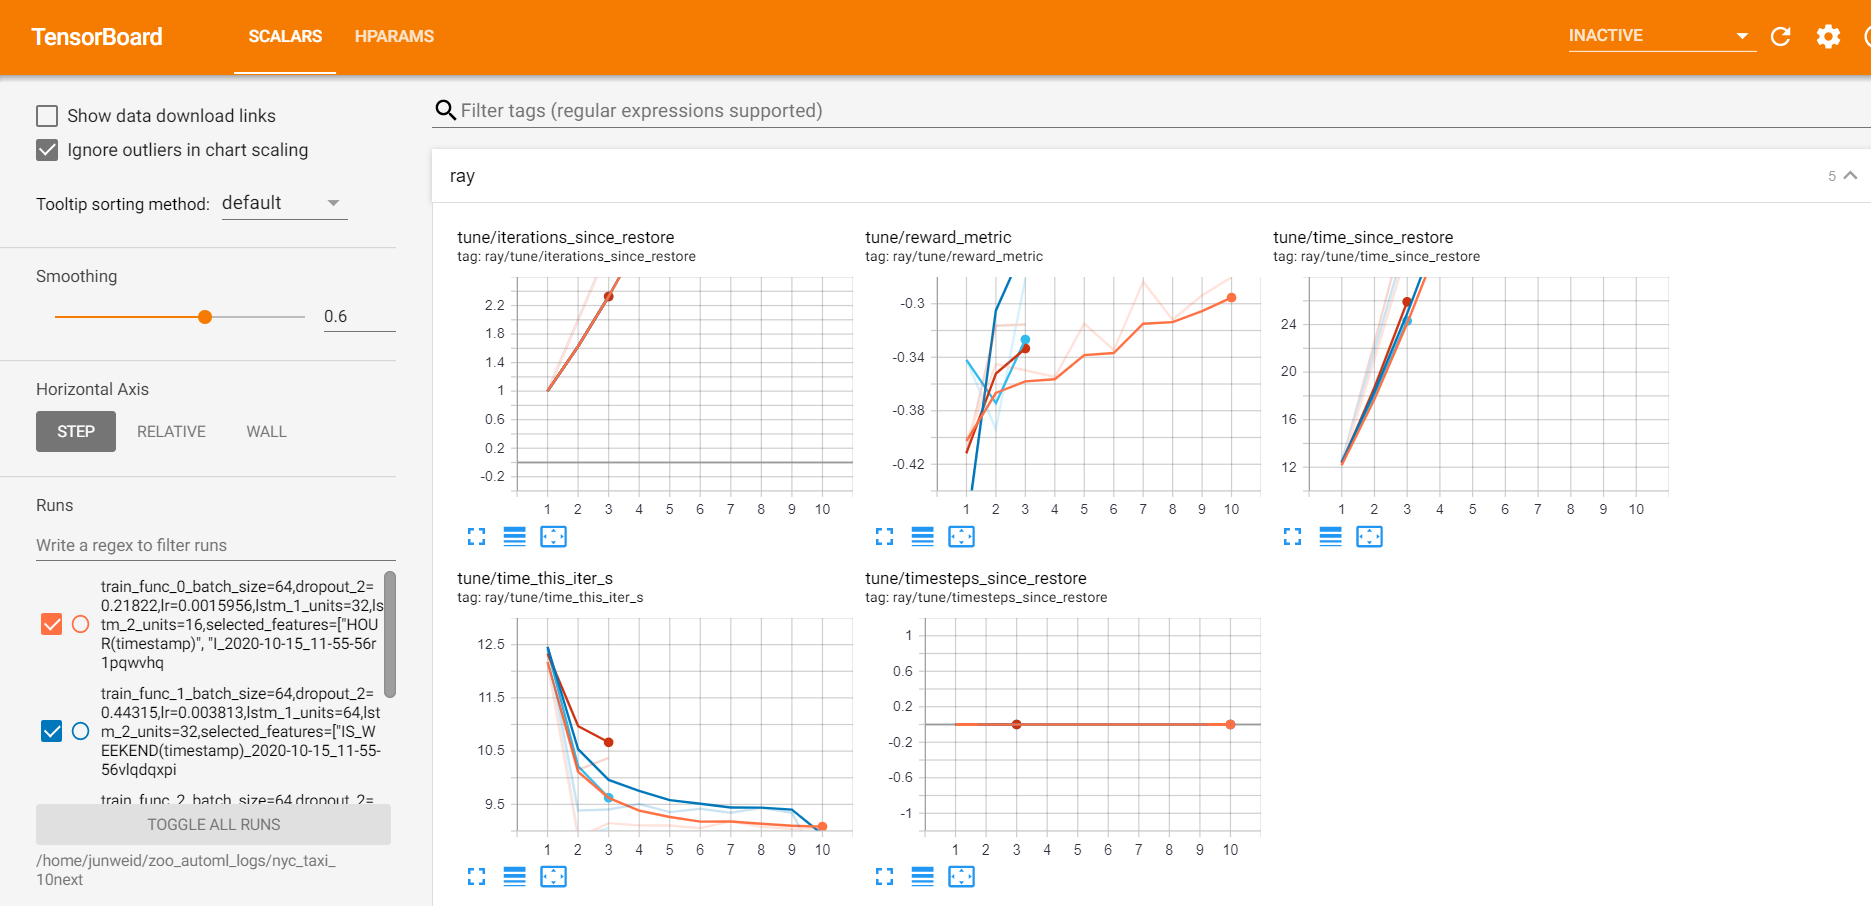This screenshot has height=906, width=1871.
Task: Open the Tooltip sorting method dropdown
Action: click(x=283, y=203)
